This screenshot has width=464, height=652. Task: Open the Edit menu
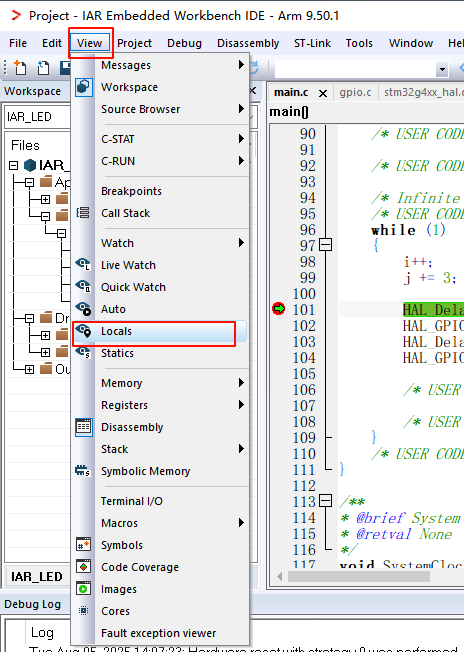pyautogui.click(x=52, y=43)
